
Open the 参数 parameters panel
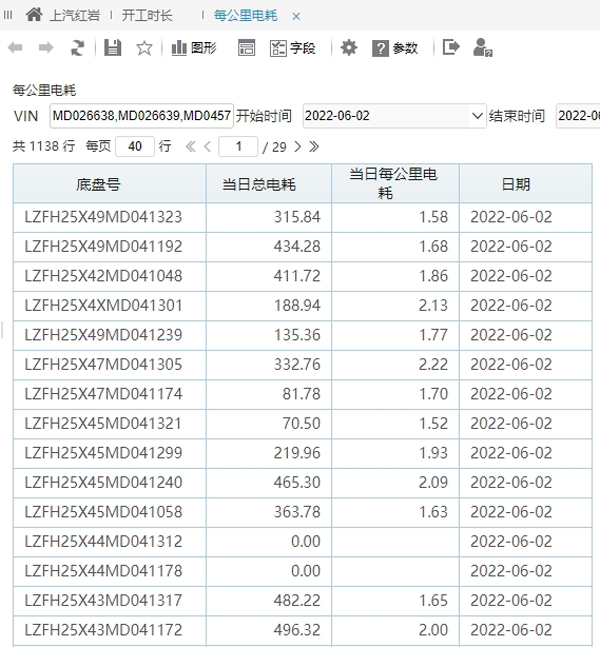point(395,48)
